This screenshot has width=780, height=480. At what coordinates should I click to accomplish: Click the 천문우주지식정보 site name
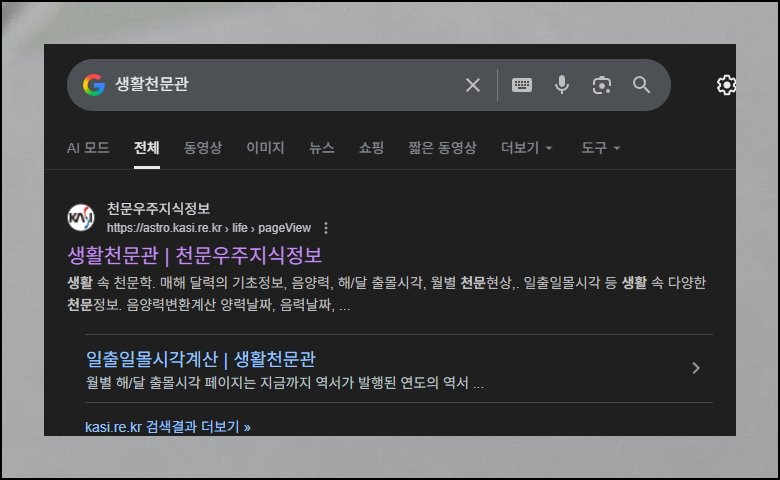pos(158,208)
